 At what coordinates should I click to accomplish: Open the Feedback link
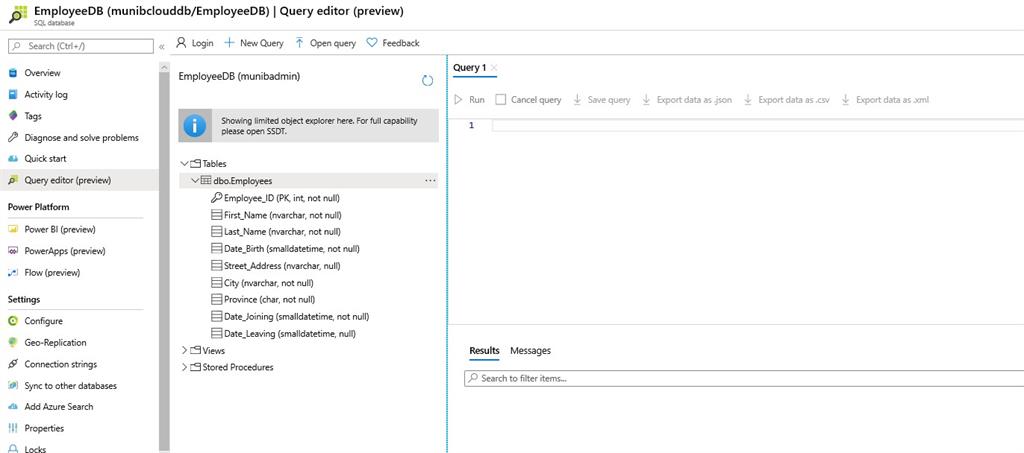pos(392,43)
